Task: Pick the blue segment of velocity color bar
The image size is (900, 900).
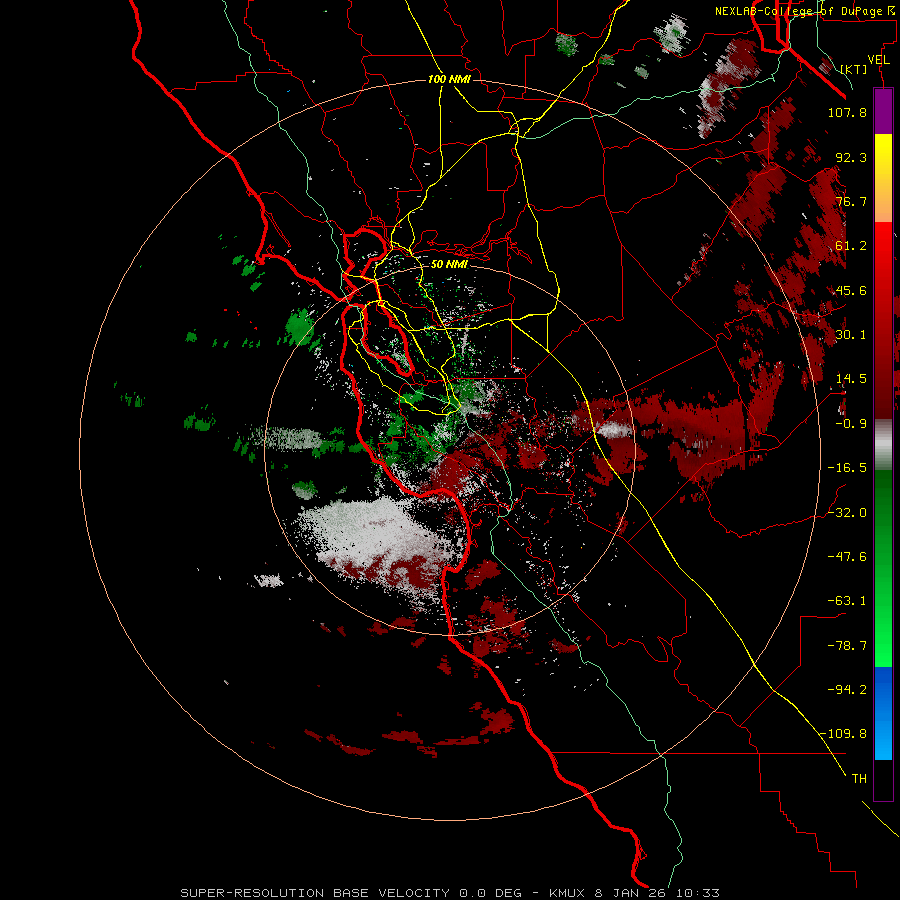Action: coord(883,713)
